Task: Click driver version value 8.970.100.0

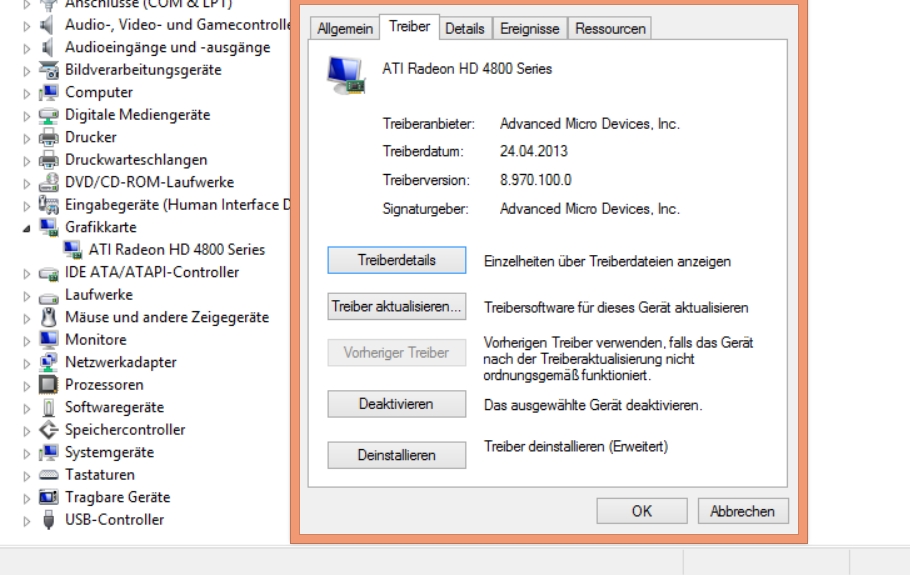Action: coord(536,180)
